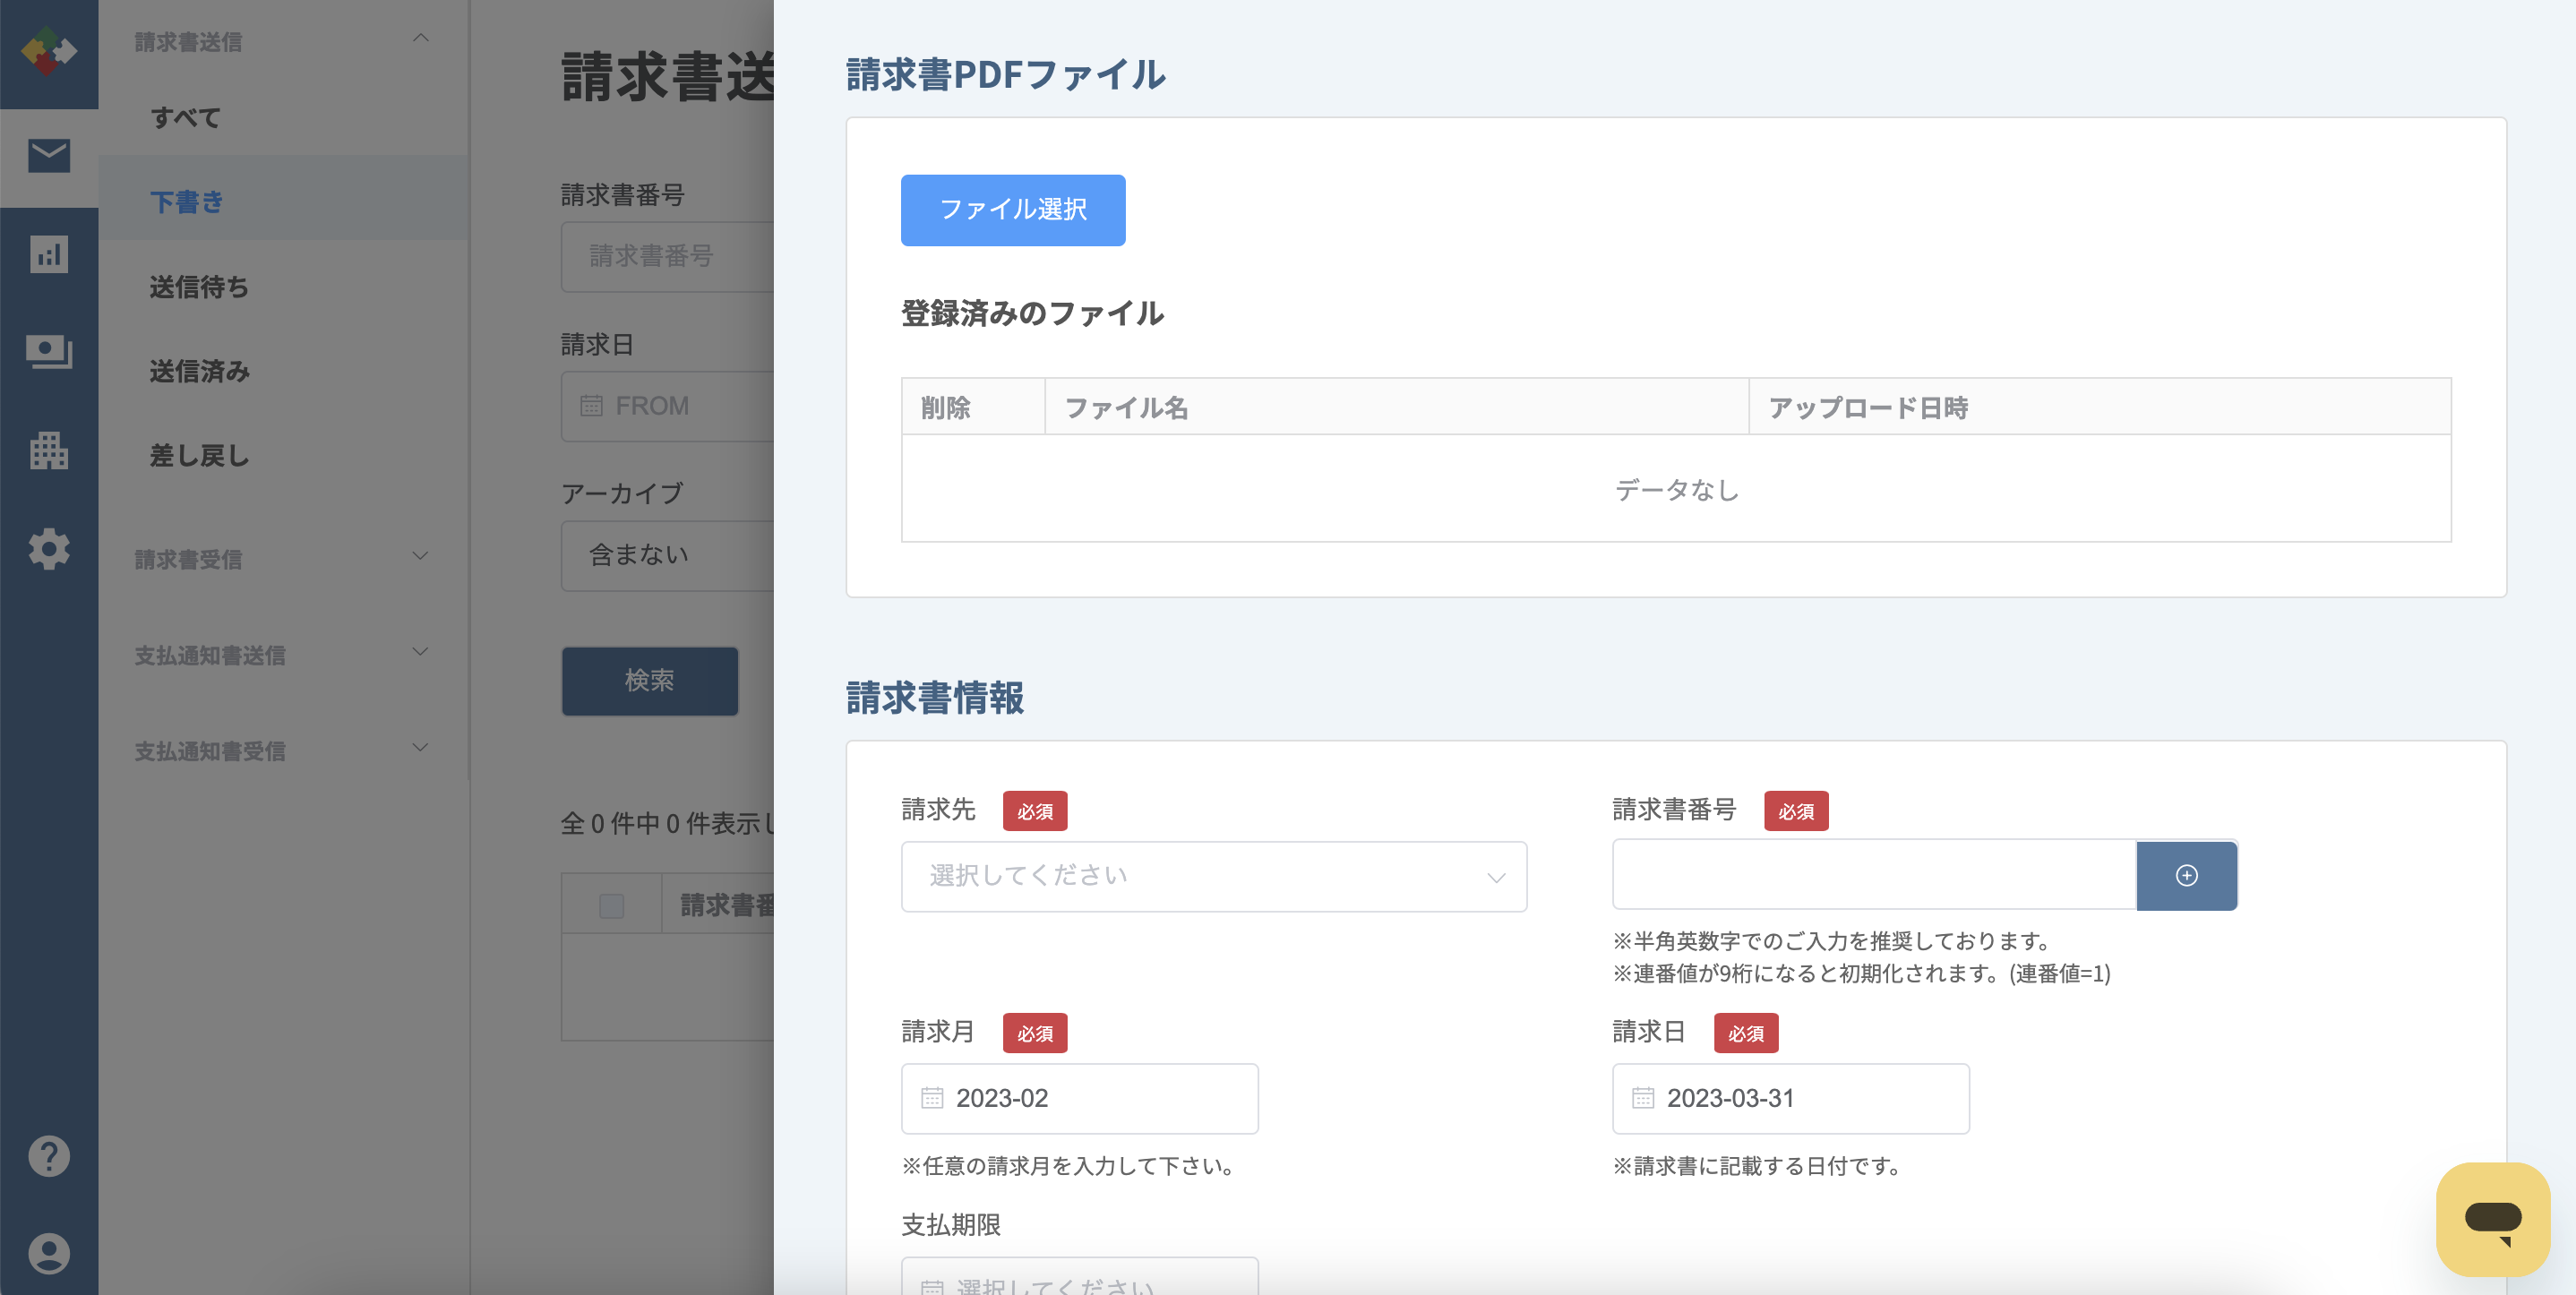The height and width of the screenshot is (1295, 2576).
Task: Click the 支払期限 date field
Action: tap(1080, 1276)
